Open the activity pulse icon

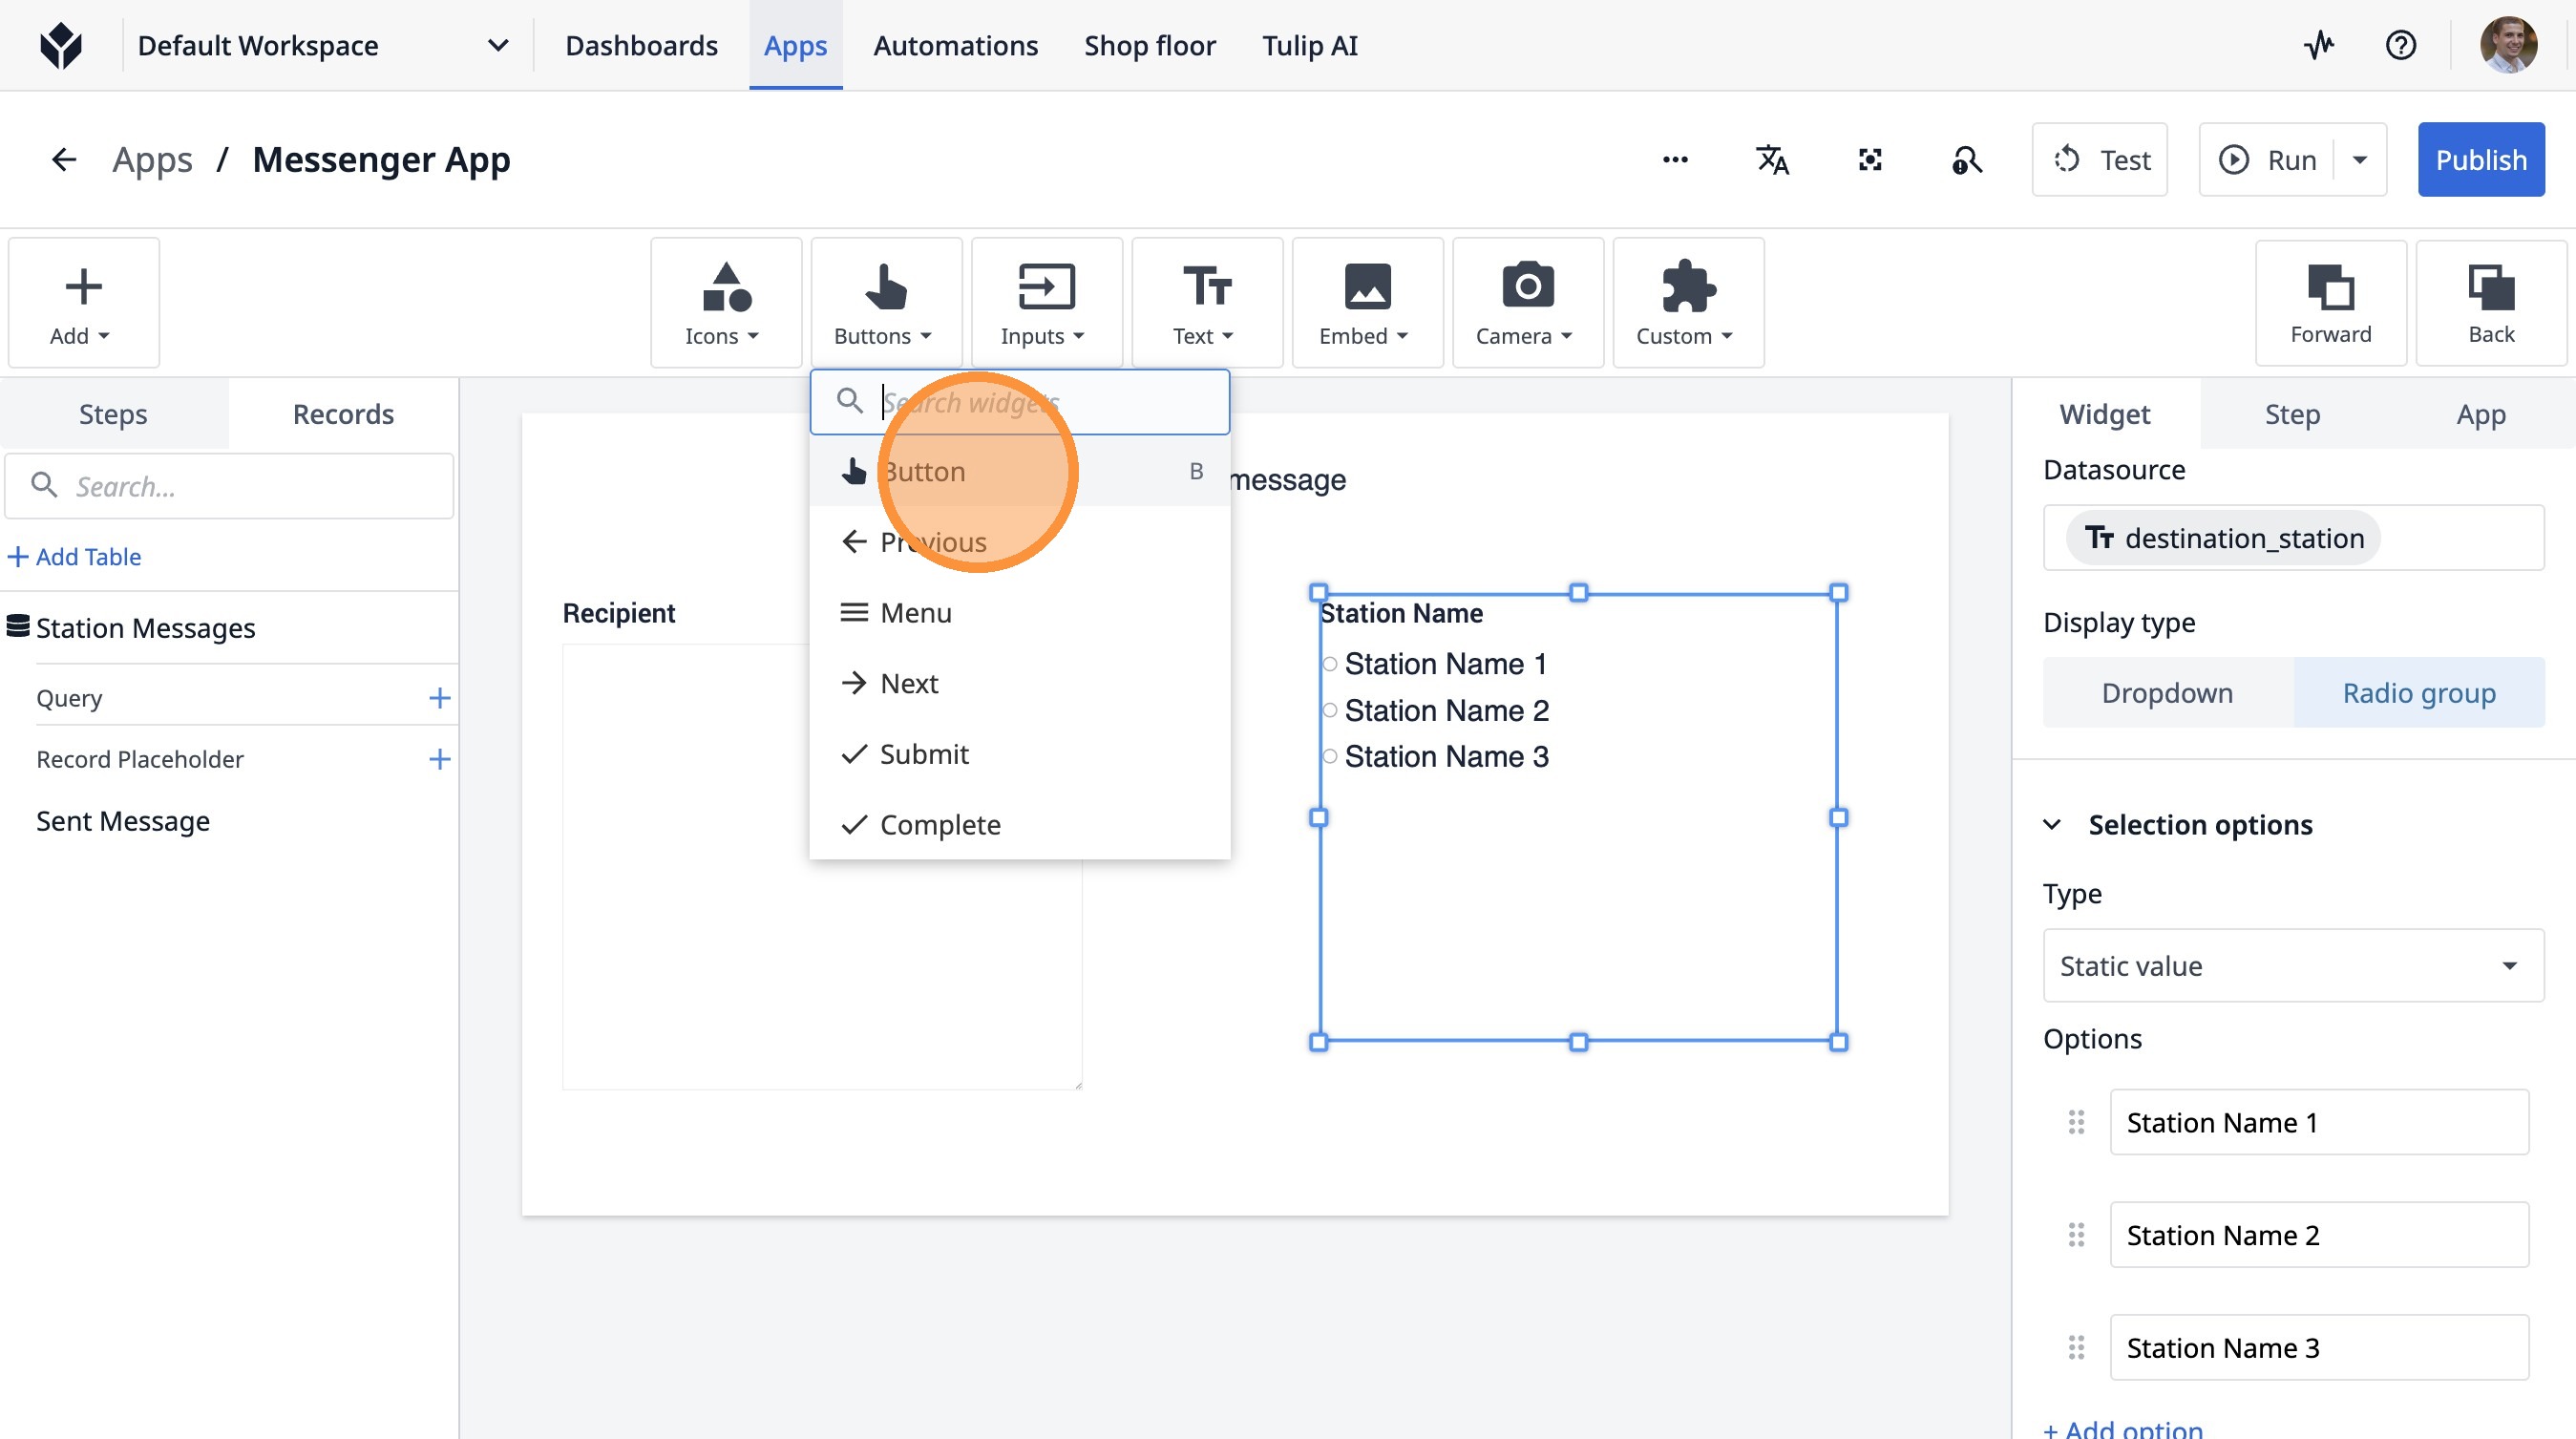tap(2319, 45)
